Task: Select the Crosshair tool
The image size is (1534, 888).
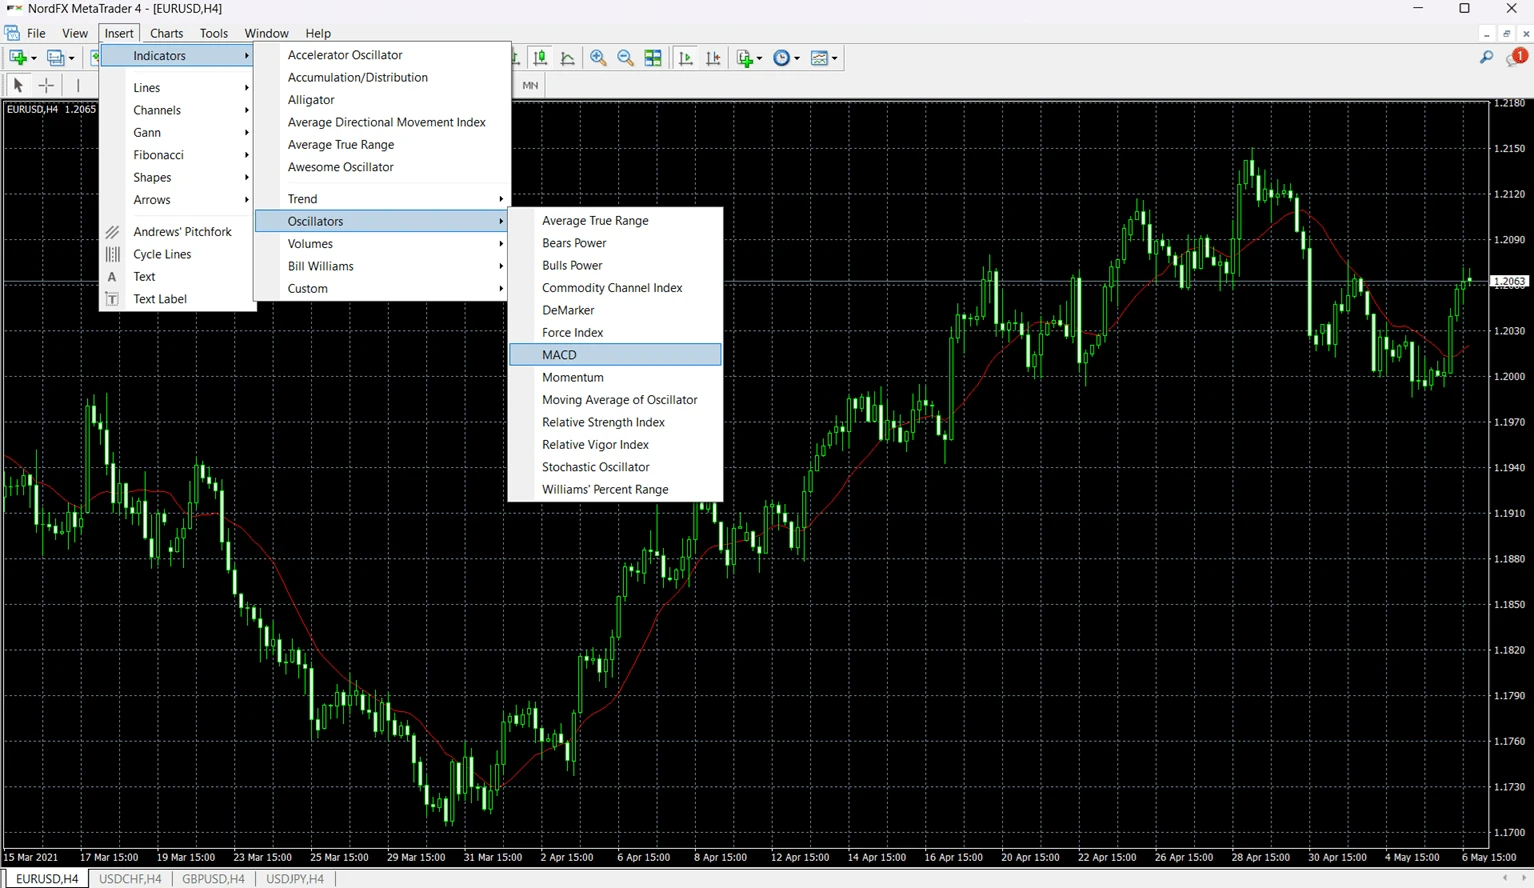Action: coord(46,85)
